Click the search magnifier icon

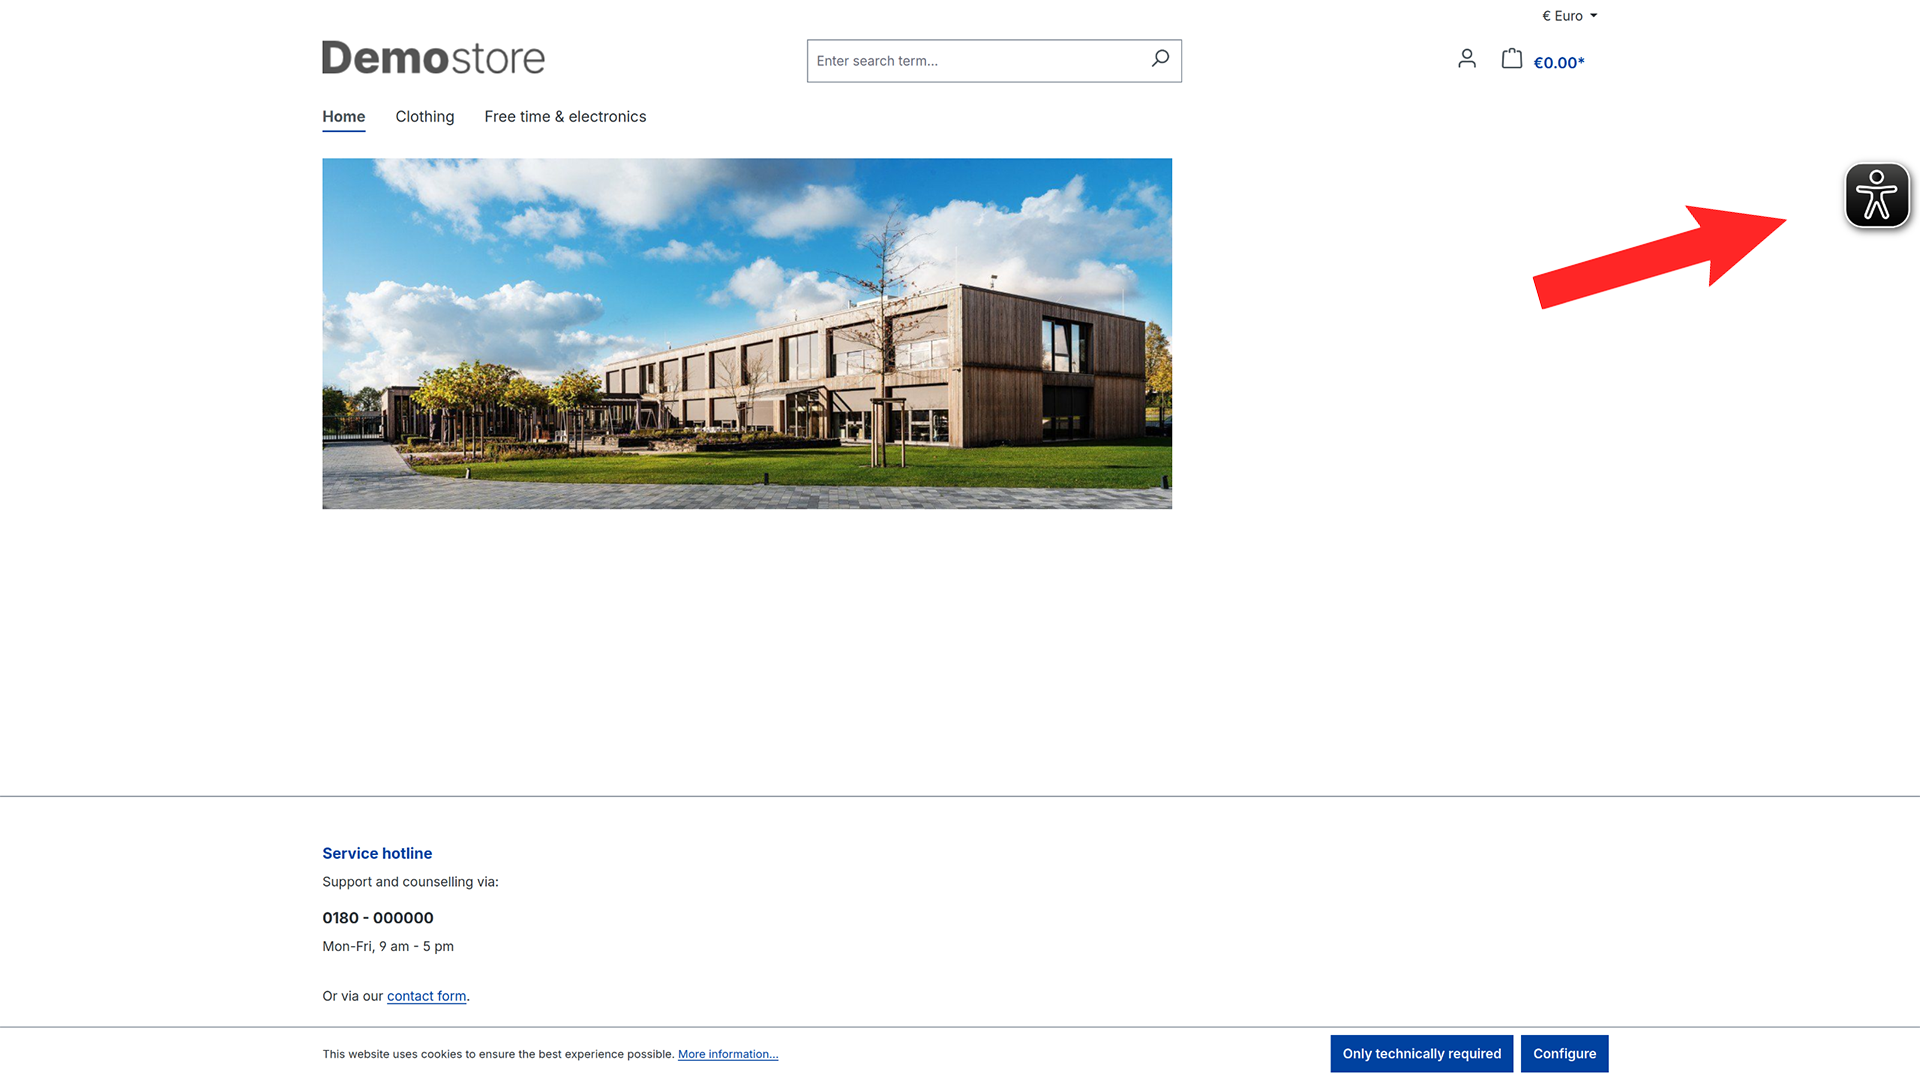pyautogui.click(x=1160, y=59)
